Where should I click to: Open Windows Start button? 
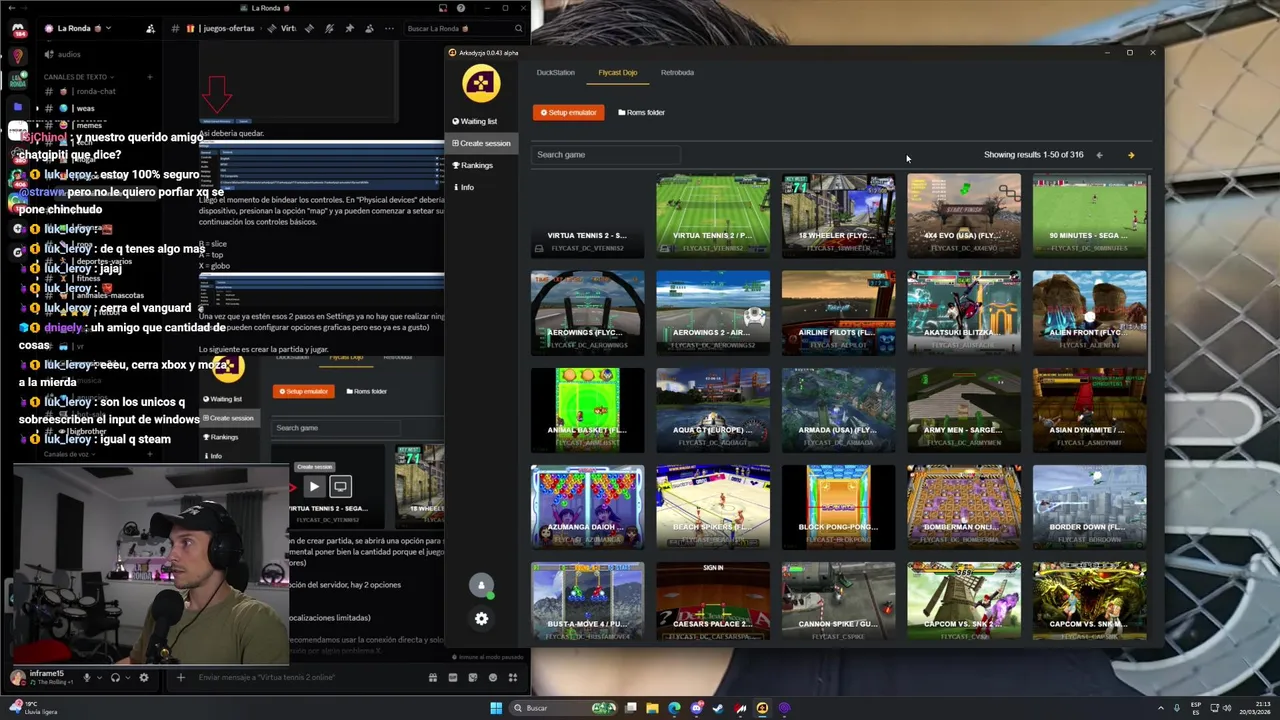coord(496,708)
